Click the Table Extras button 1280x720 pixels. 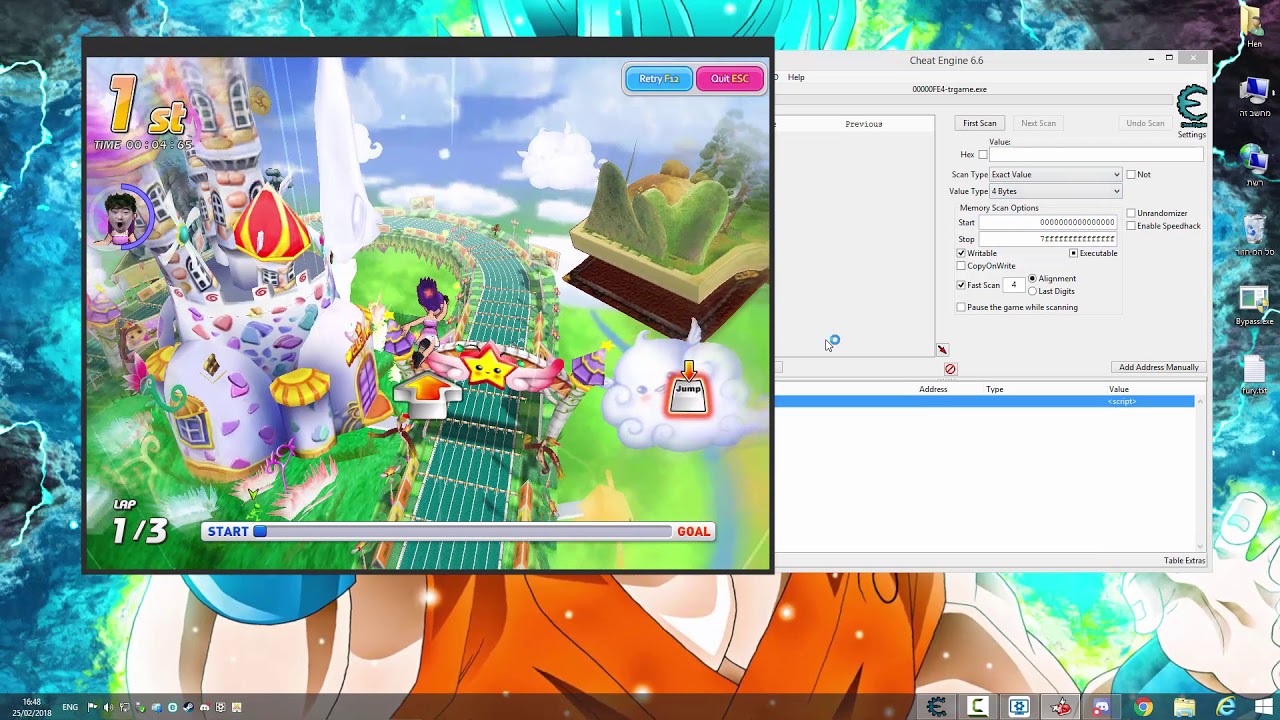pos(1184,561)
